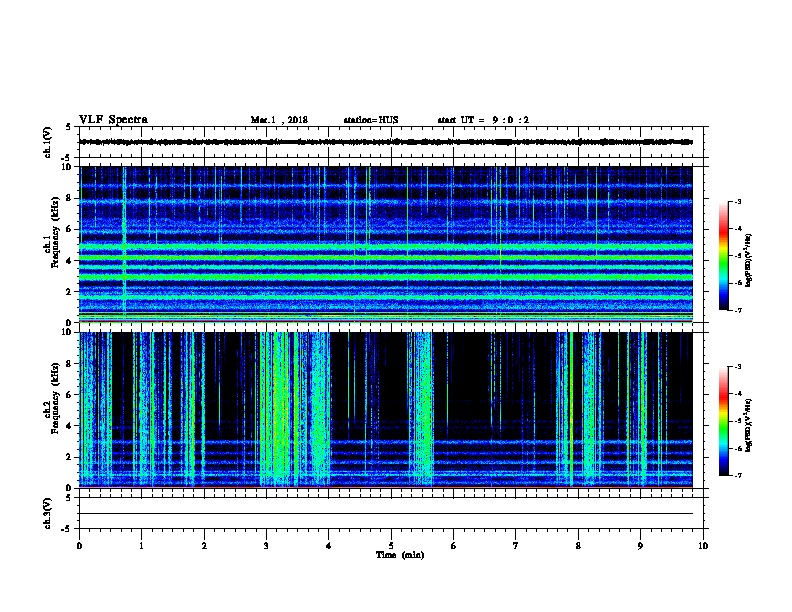Click the time axis tick label "4"
792x612 pixels.
(x=329, y=545)
